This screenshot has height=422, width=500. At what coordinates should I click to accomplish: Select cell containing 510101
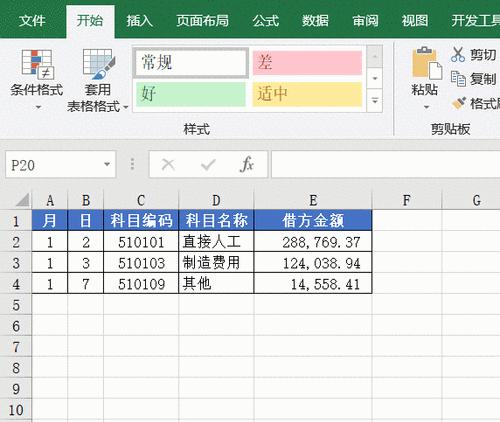pos(141,241)
